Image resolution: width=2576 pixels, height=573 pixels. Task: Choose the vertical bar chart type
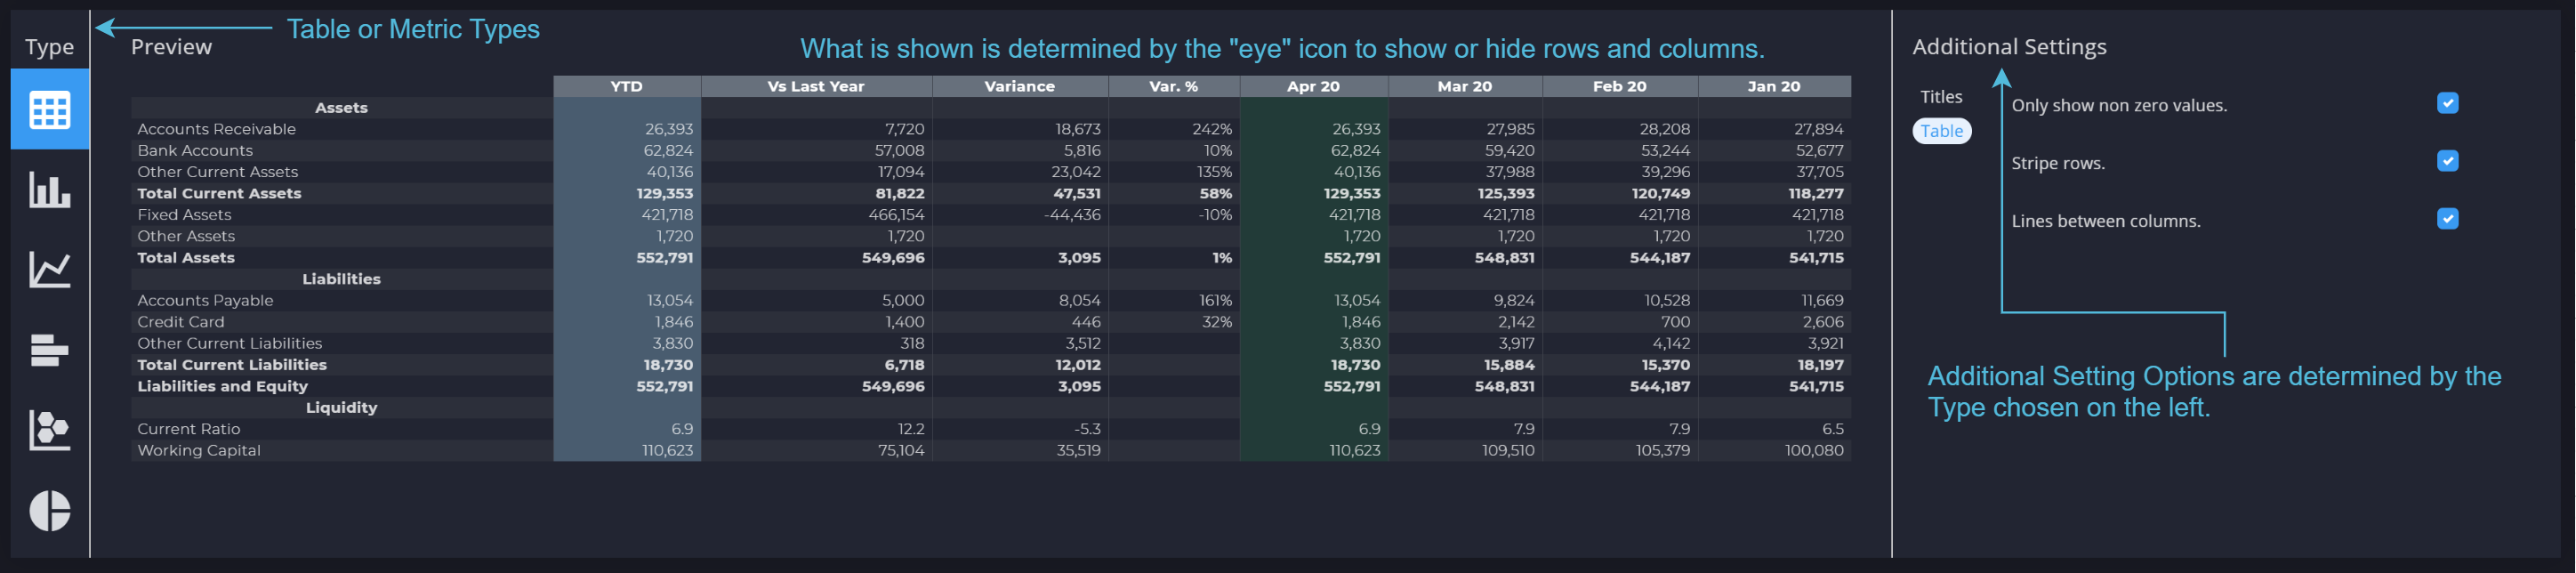coord(50,190)
